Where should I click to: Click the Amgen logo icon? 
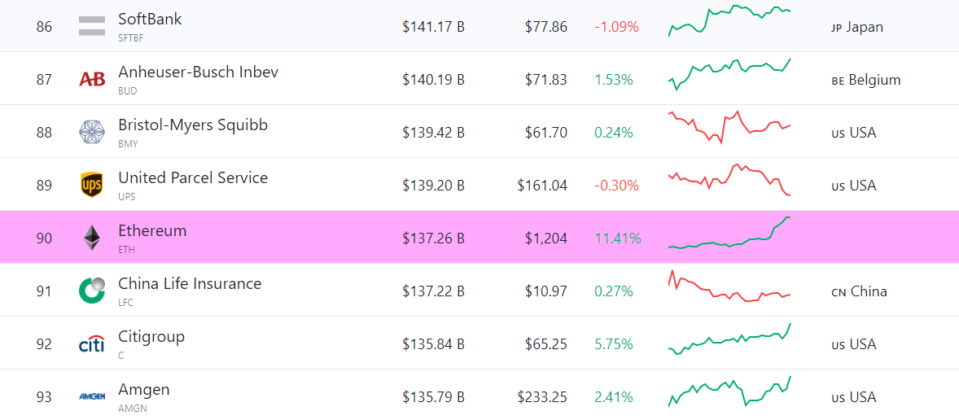tap(92, 396)
